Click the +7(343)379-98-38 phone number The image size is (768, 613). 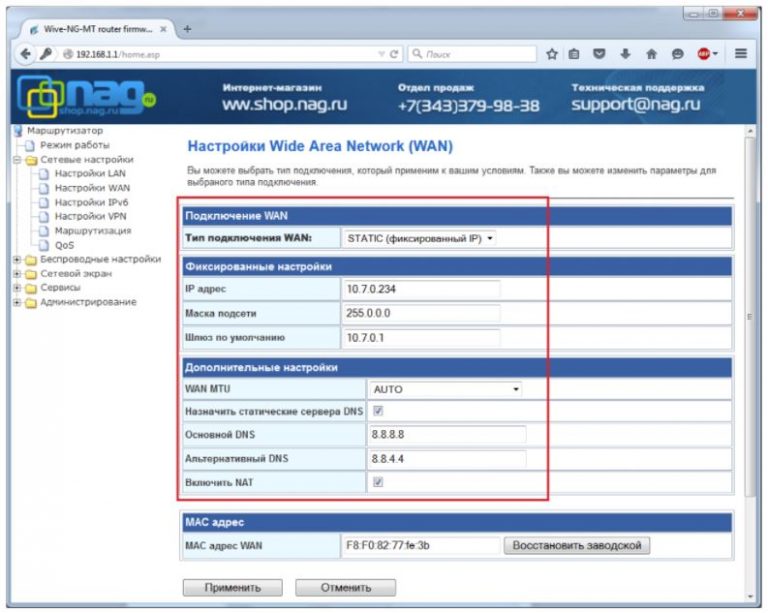(468, 105)
